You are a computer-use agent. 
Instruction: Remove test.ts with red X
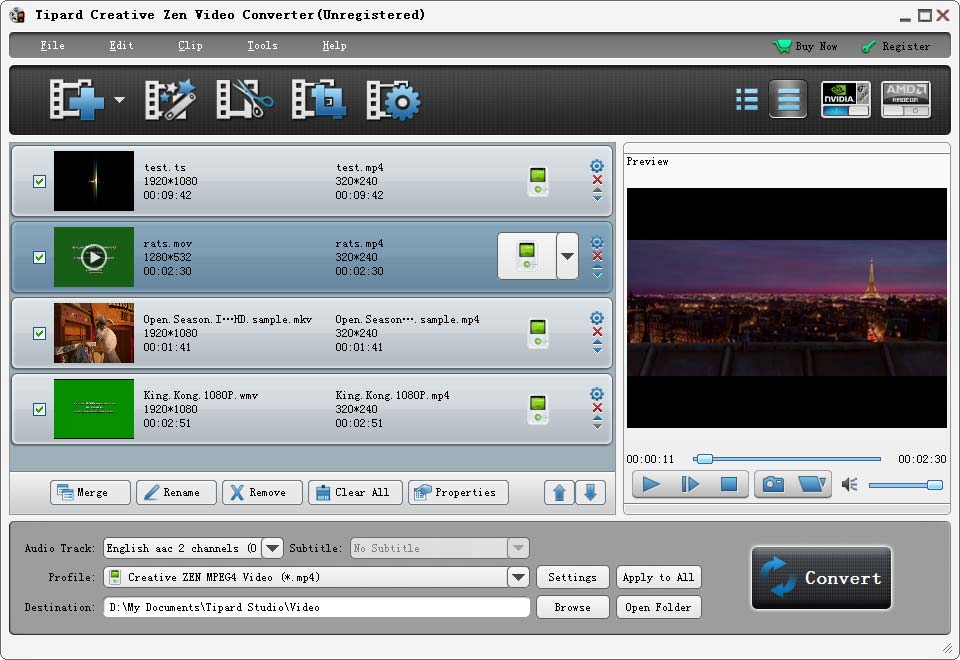click(x=597, y=180)
